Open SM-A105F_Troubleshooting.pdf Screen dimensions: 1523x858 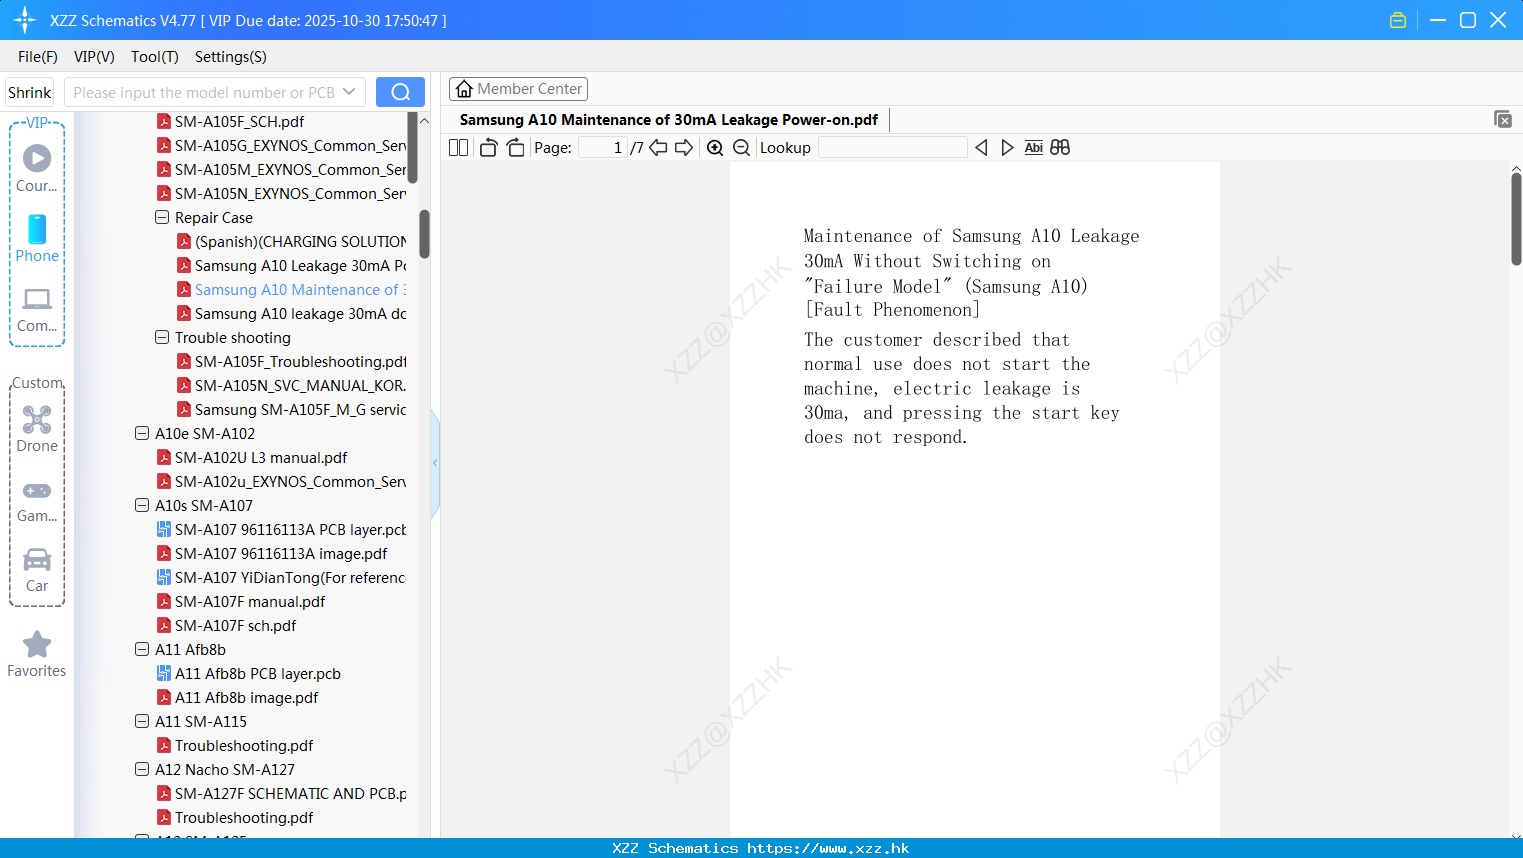(300, 361)
